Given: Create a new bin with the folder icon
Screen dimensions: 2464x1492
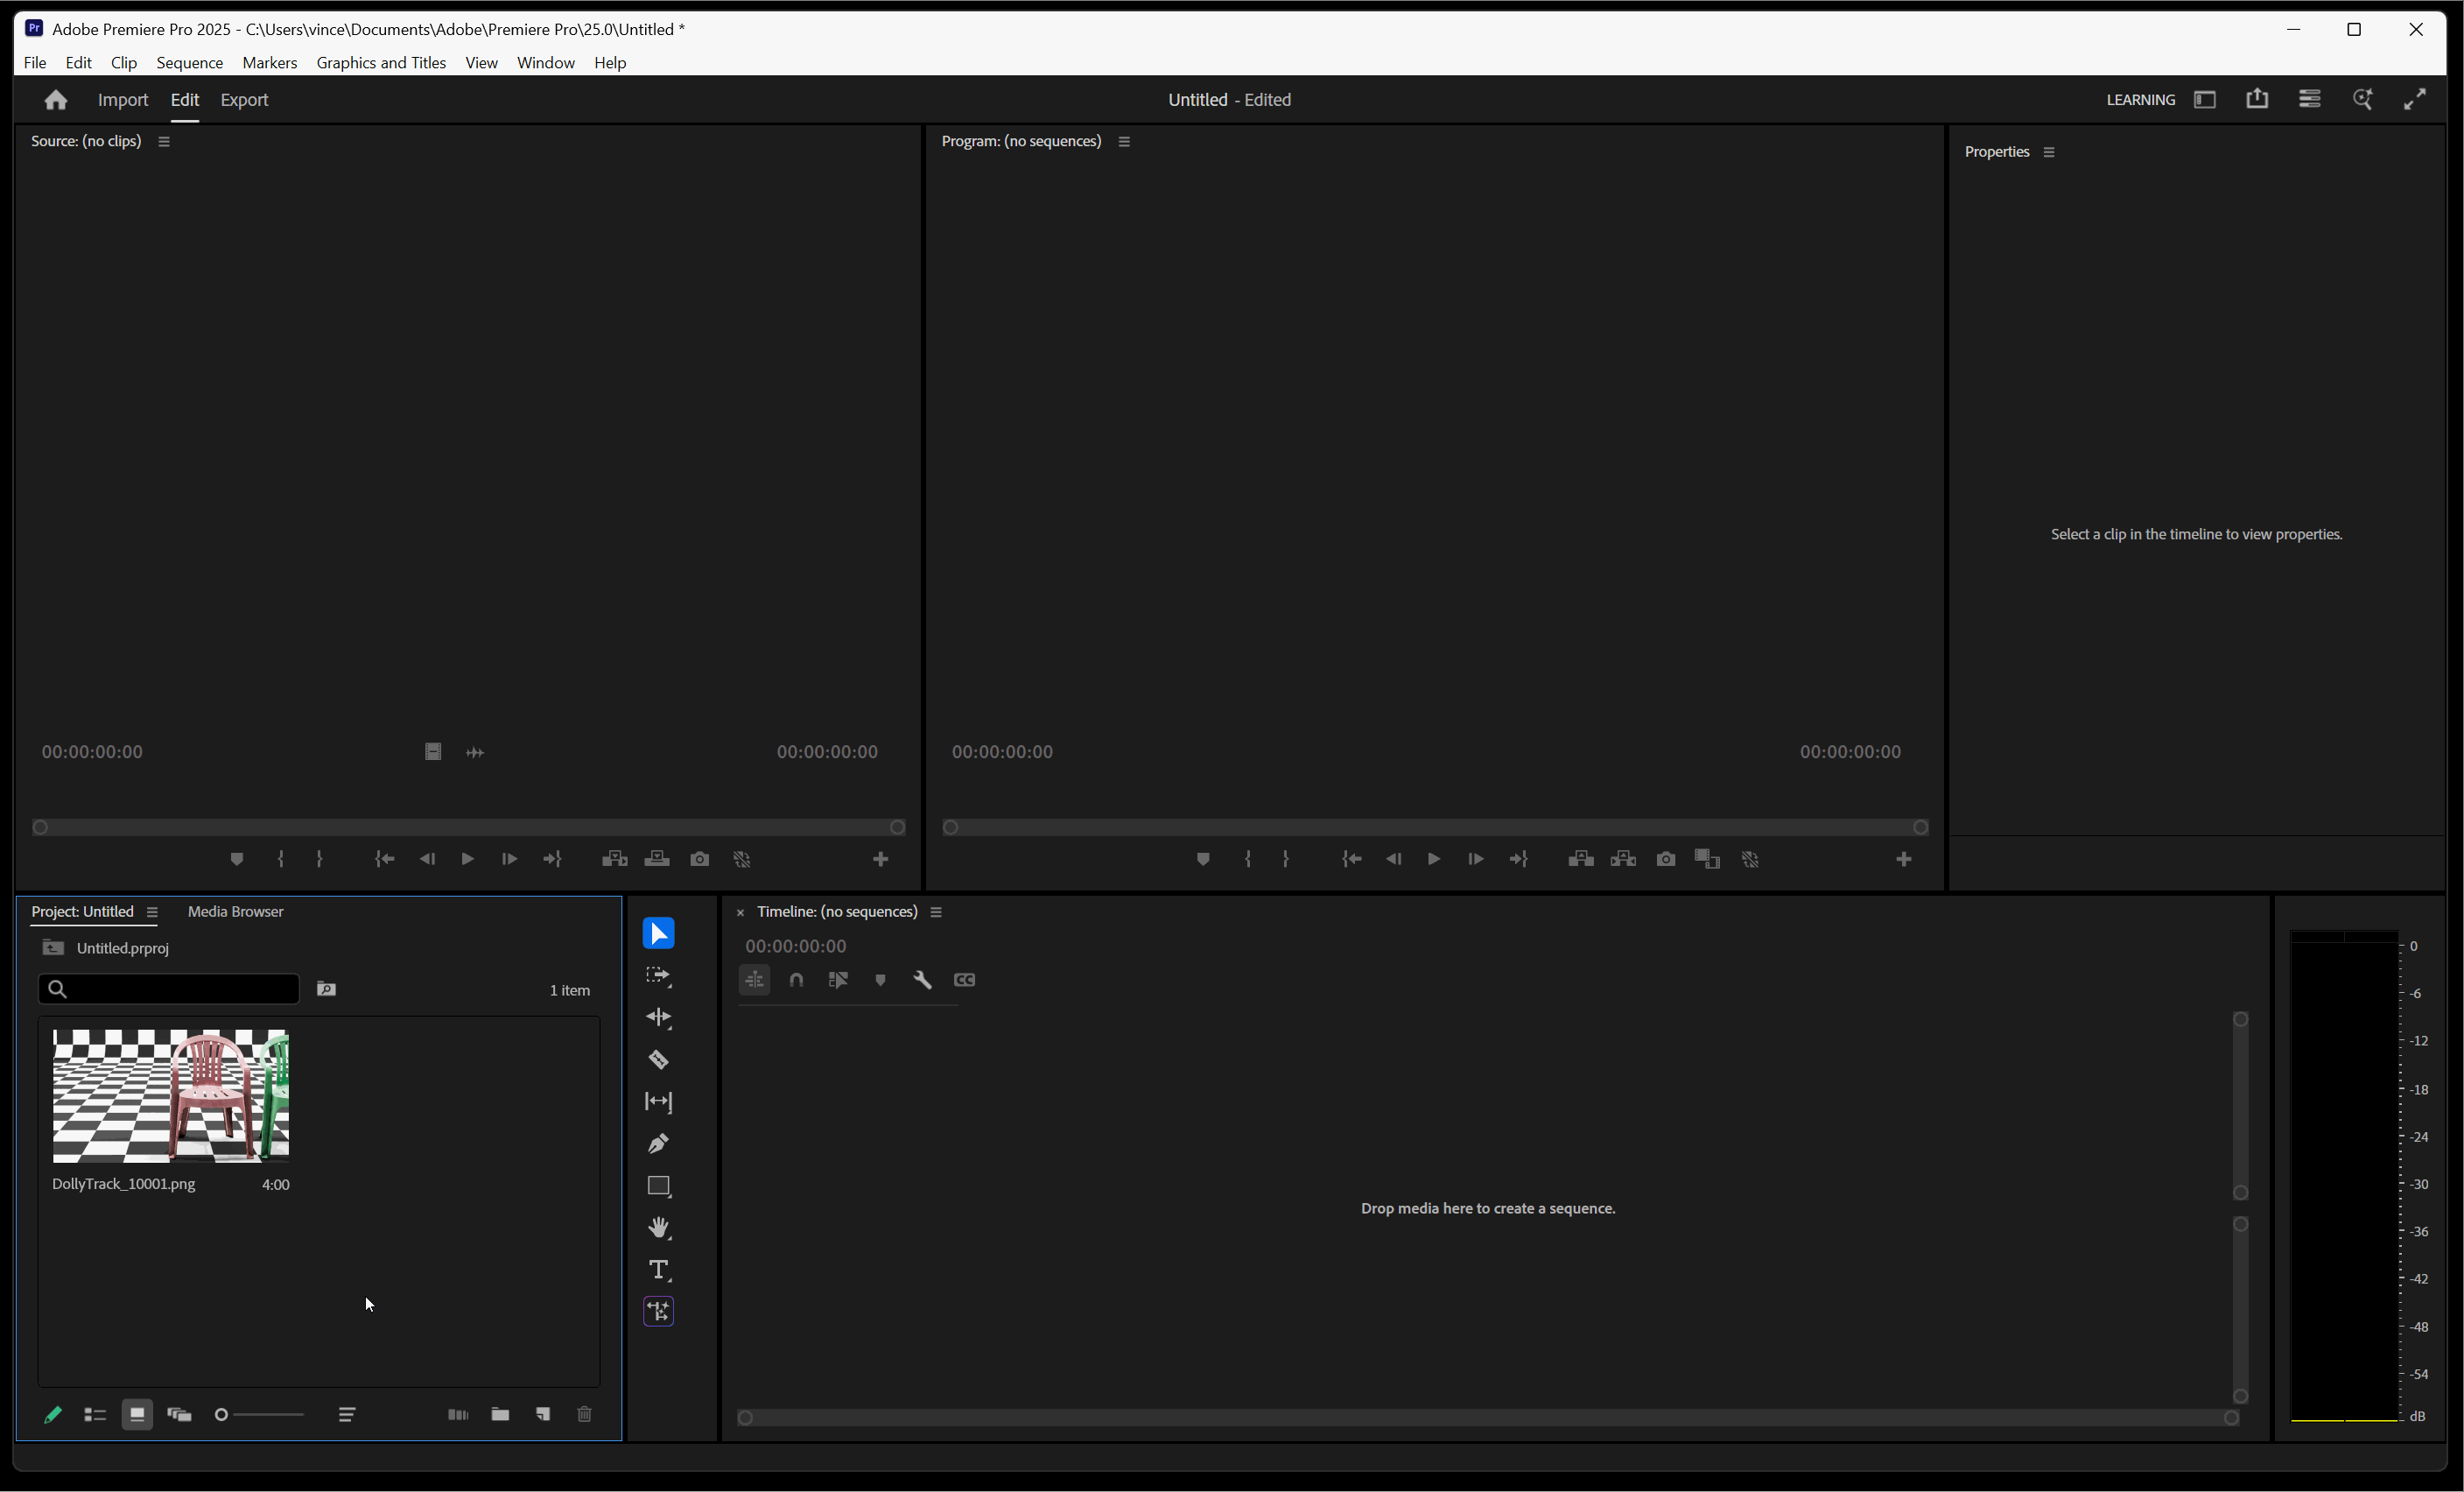Looking at the screenshot, I should coord(500,1414).
